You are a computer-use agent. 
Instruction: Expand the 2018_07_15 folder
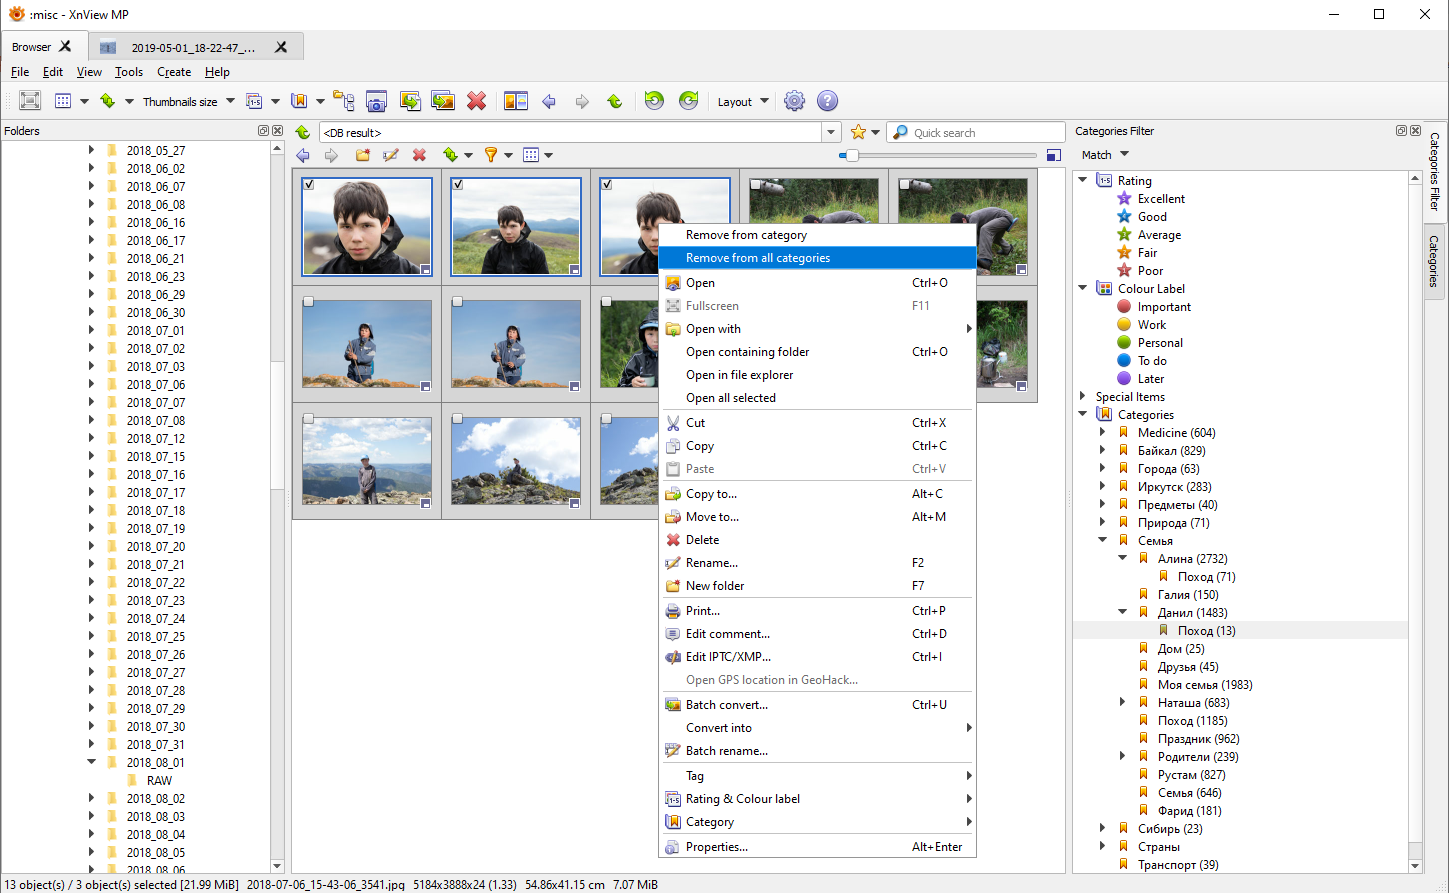pyautogui.click(x=91, y=457)
